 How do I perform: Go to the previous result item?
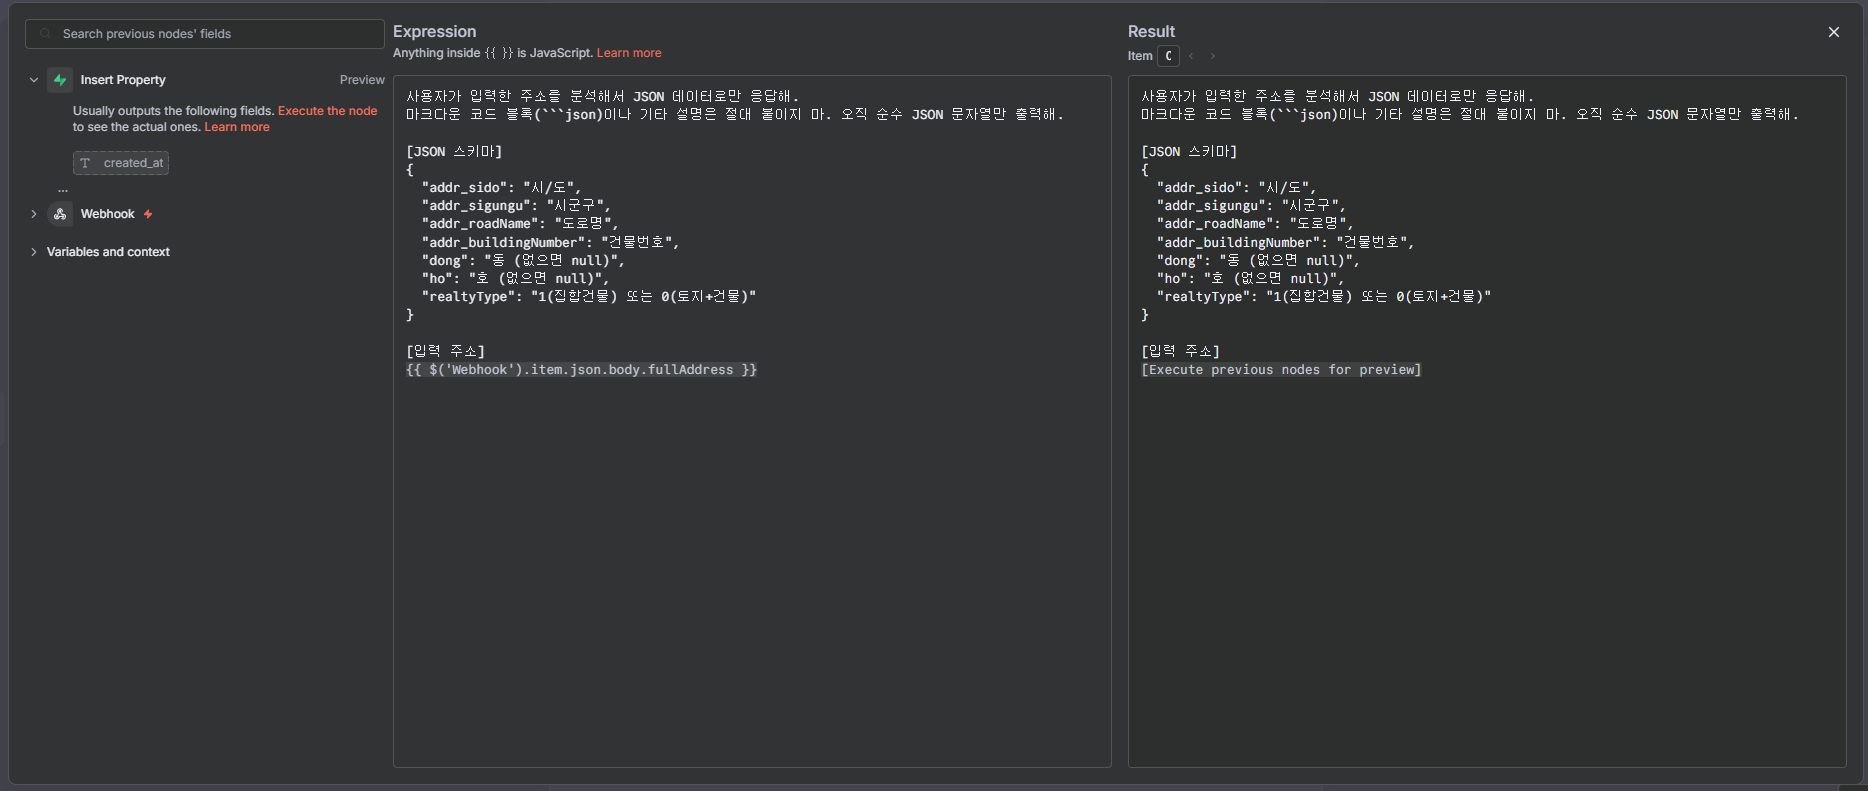pyautogui.click(x=1191, y=56)
